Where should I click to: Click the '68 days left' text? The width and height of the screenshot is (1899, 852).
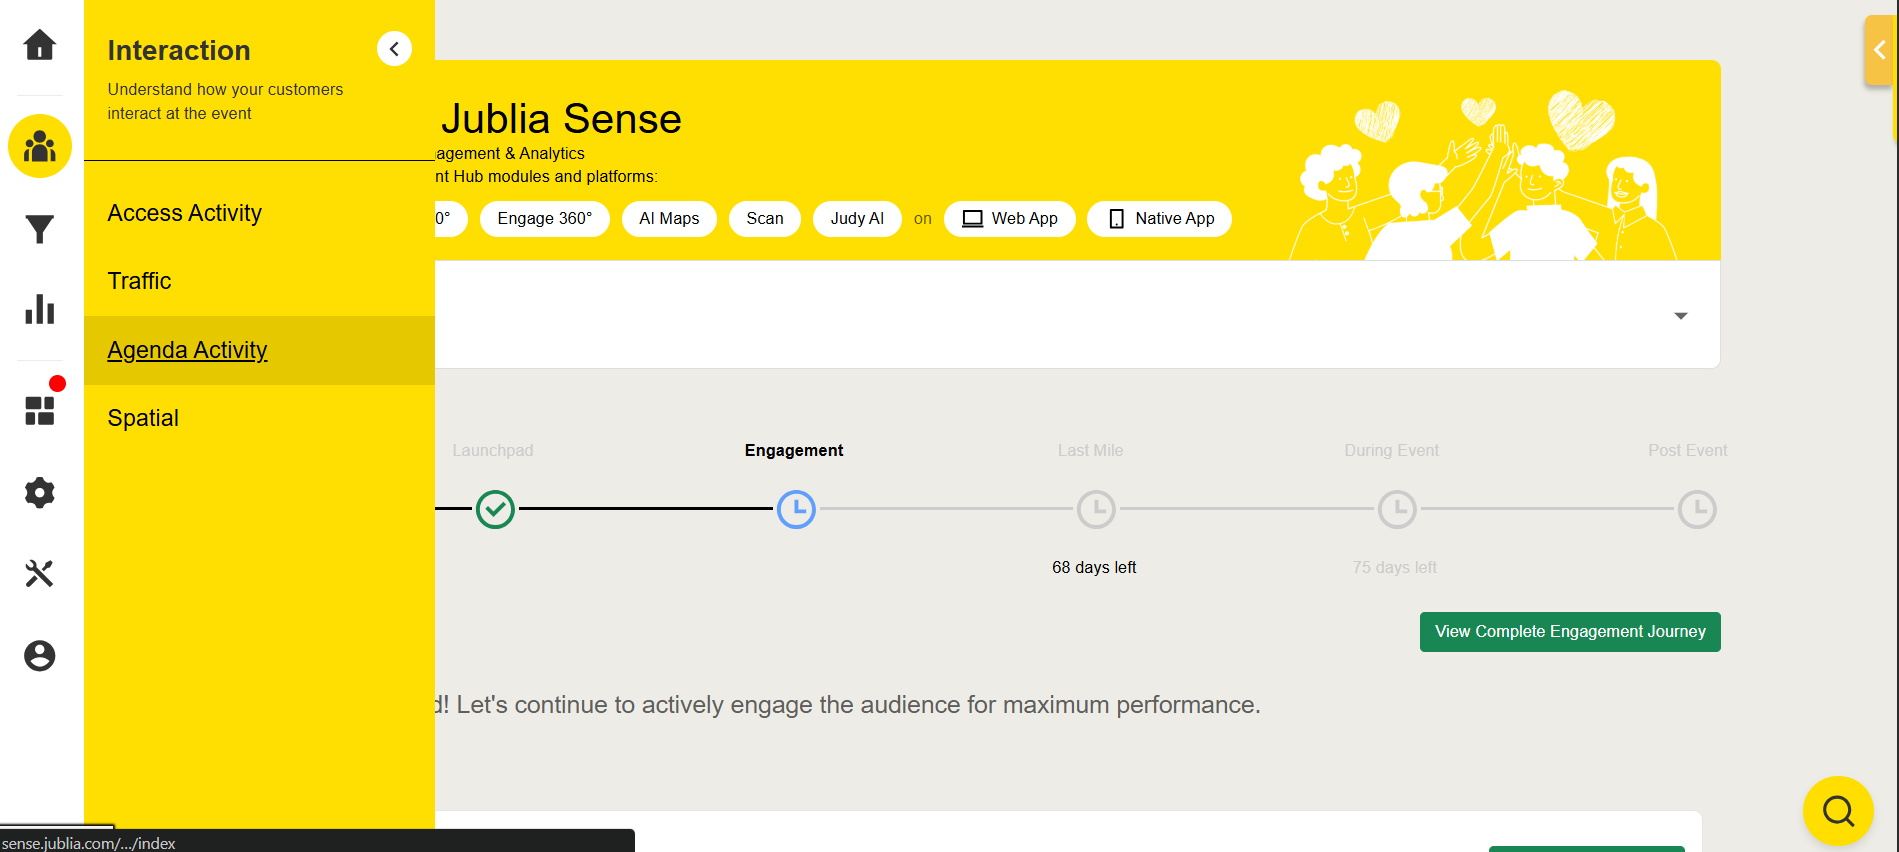1094,567
